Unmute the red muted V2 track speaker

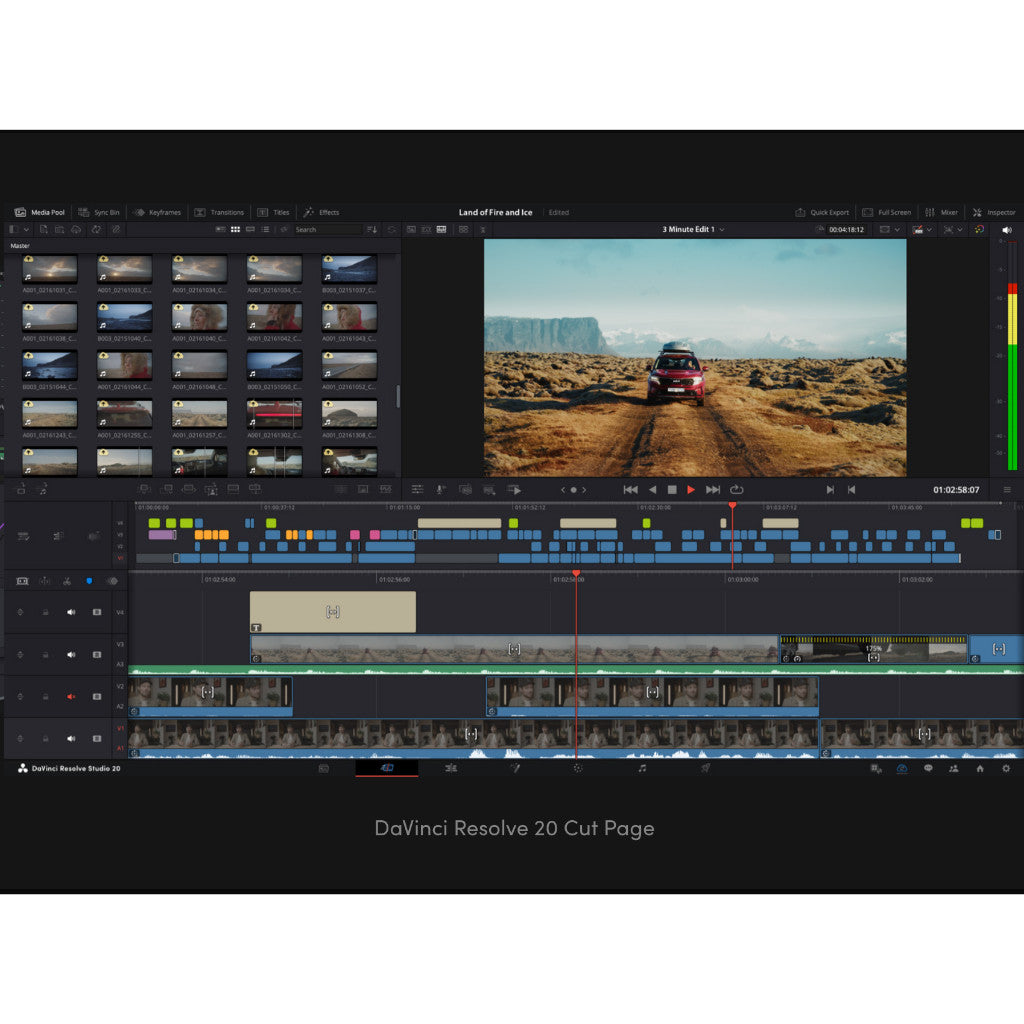(71, 697)
